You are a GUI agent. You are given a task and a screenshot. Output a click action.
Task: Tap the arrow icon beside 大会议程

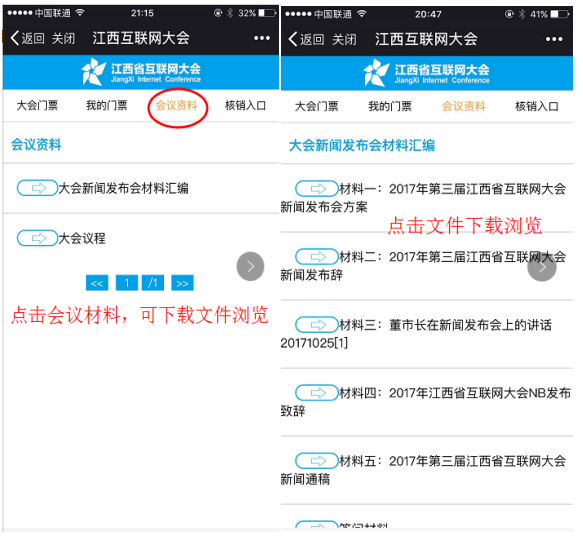tap(37, 238)
